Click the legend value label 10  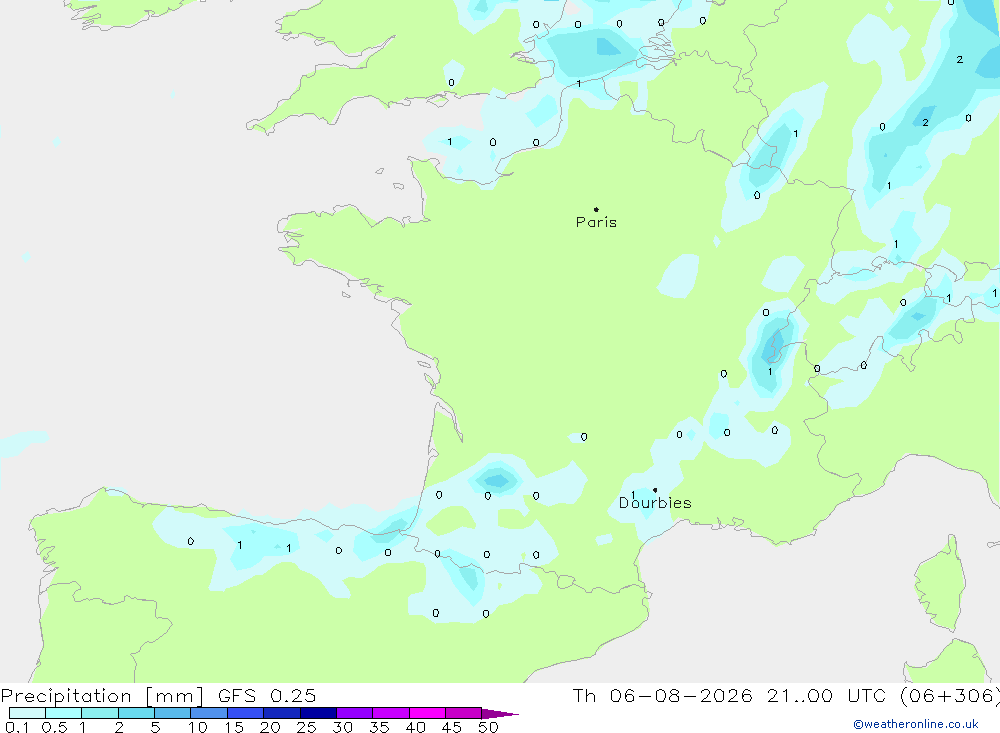tap(198, 727)
